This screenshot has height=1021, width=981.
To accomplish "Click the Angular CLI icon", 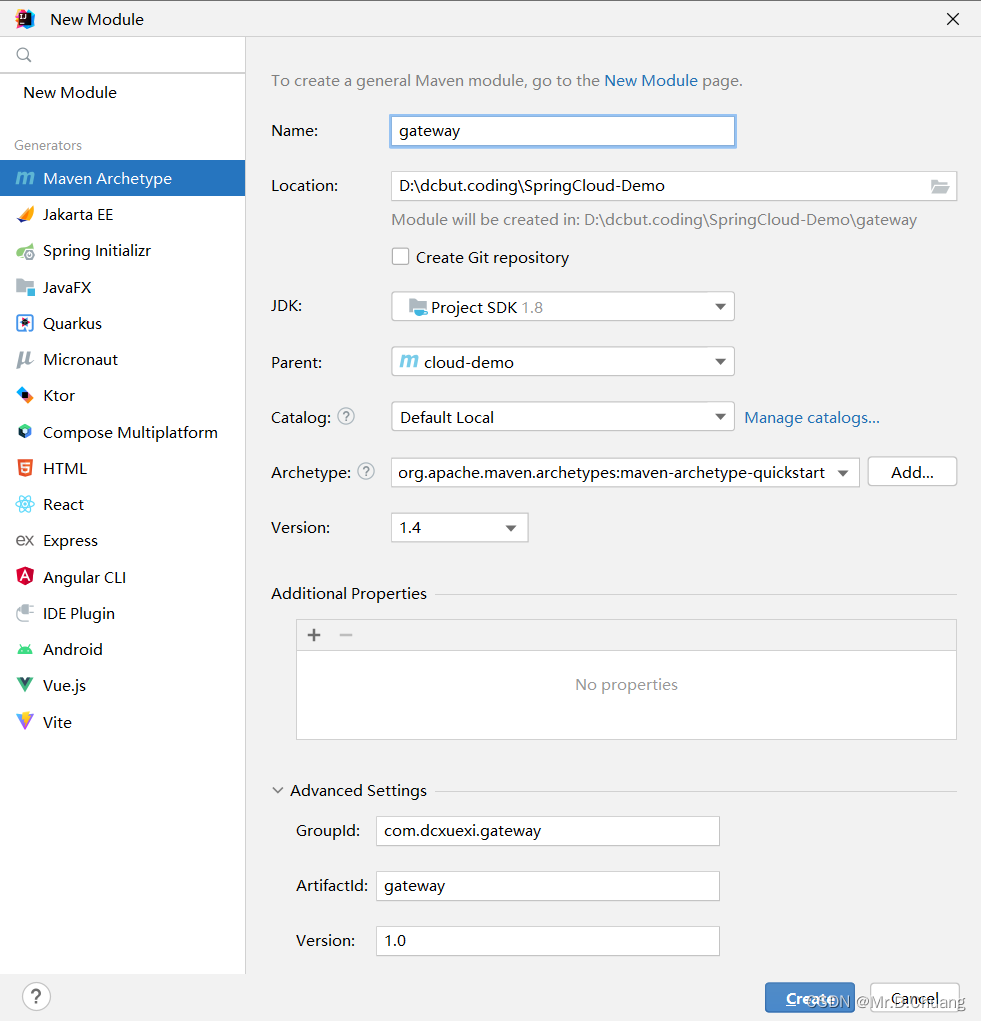I will point(25,577).
